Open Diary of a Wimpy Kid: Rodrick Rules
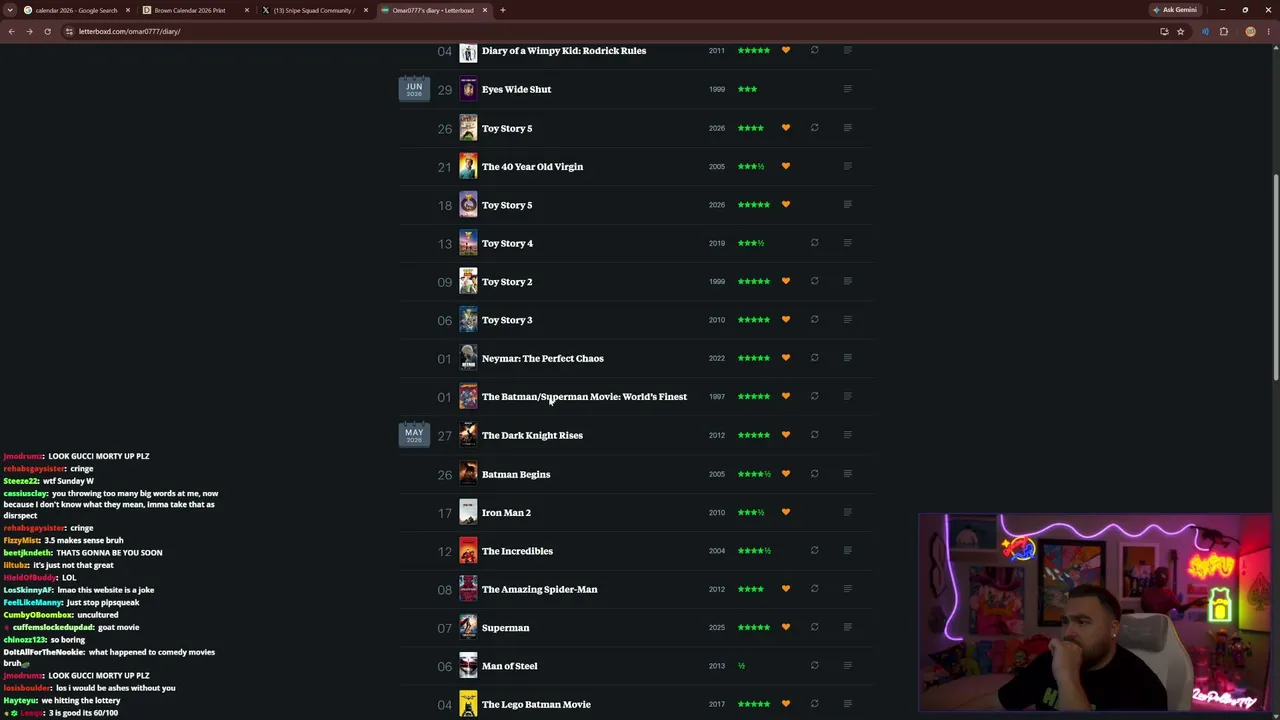 [x=564, y=50]
